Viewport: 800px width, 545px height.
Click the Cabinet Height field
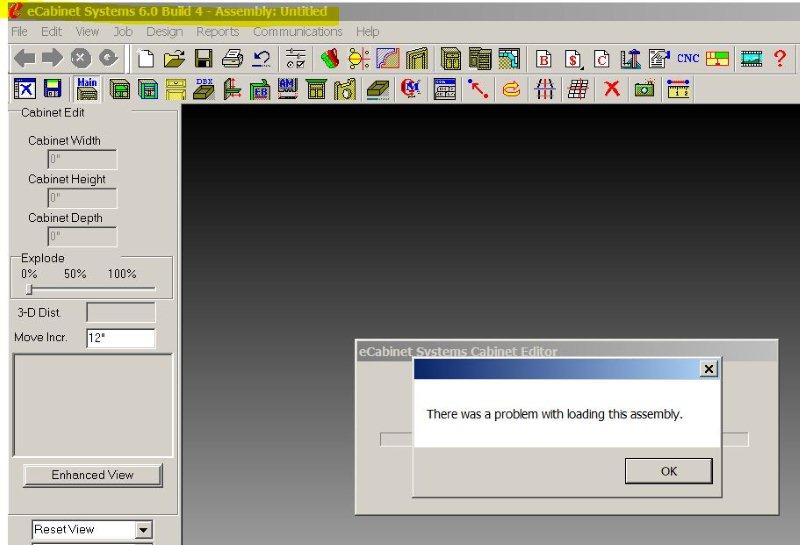click(82, 198)
